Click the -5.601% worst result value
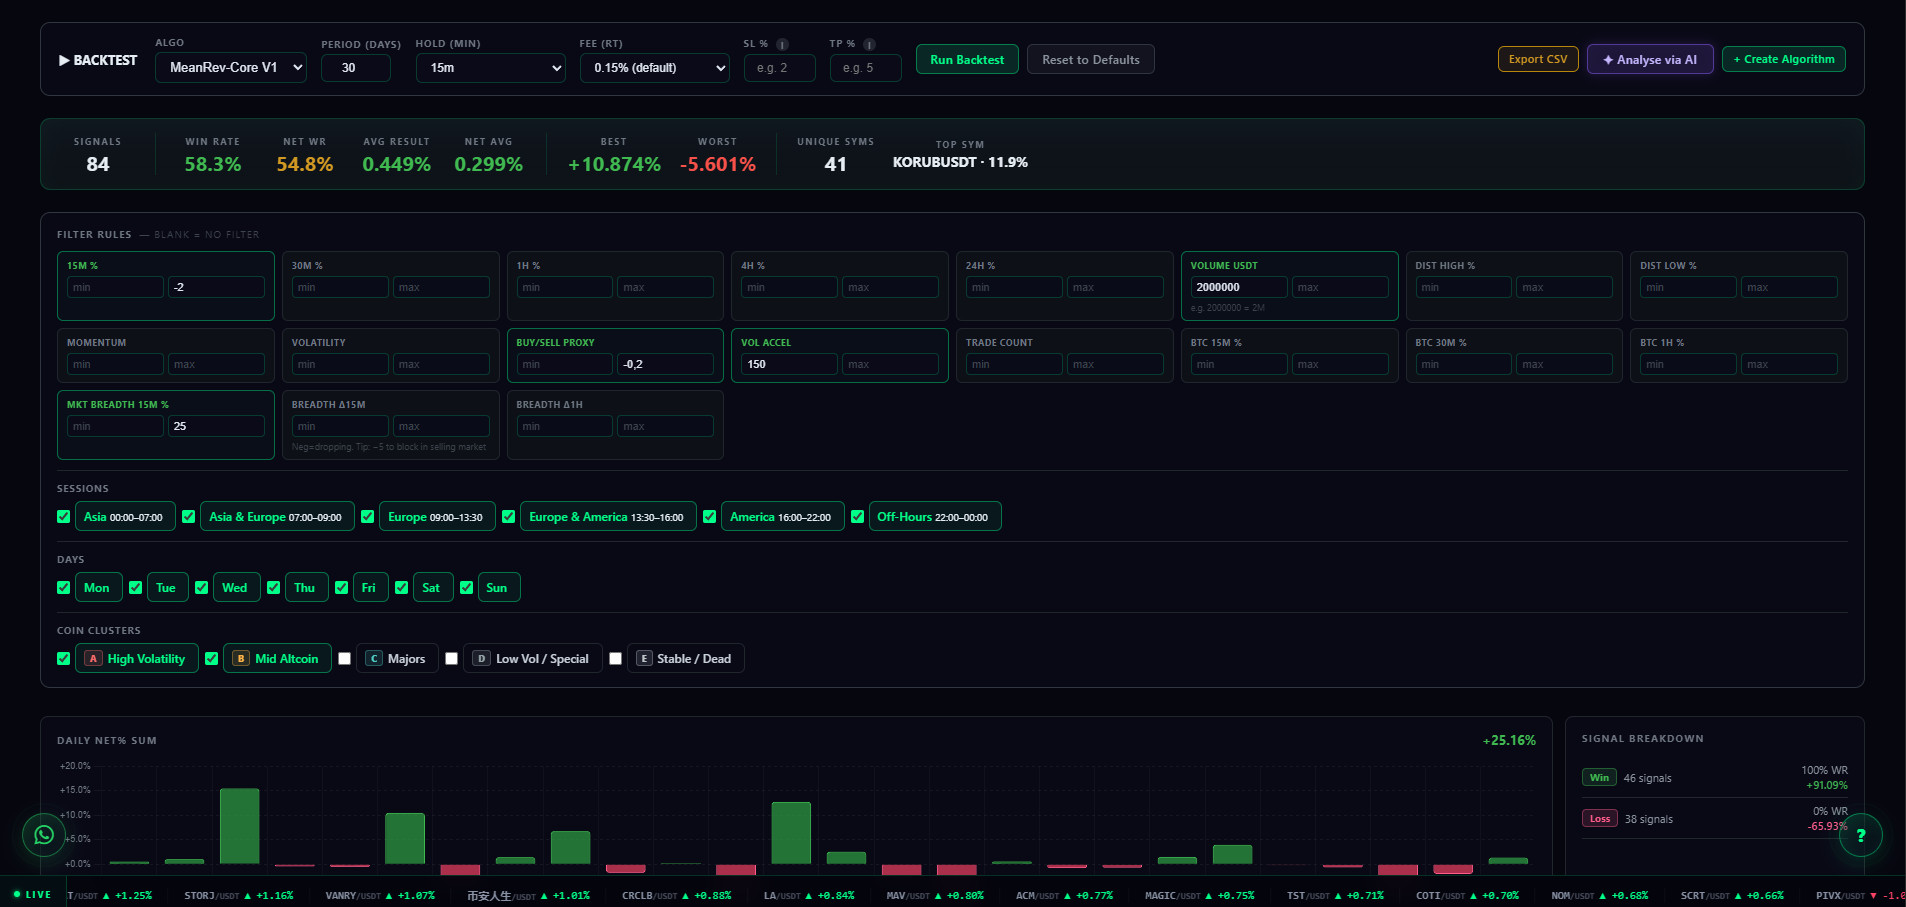The image size is (1906, 907). (x=718, y=164)
